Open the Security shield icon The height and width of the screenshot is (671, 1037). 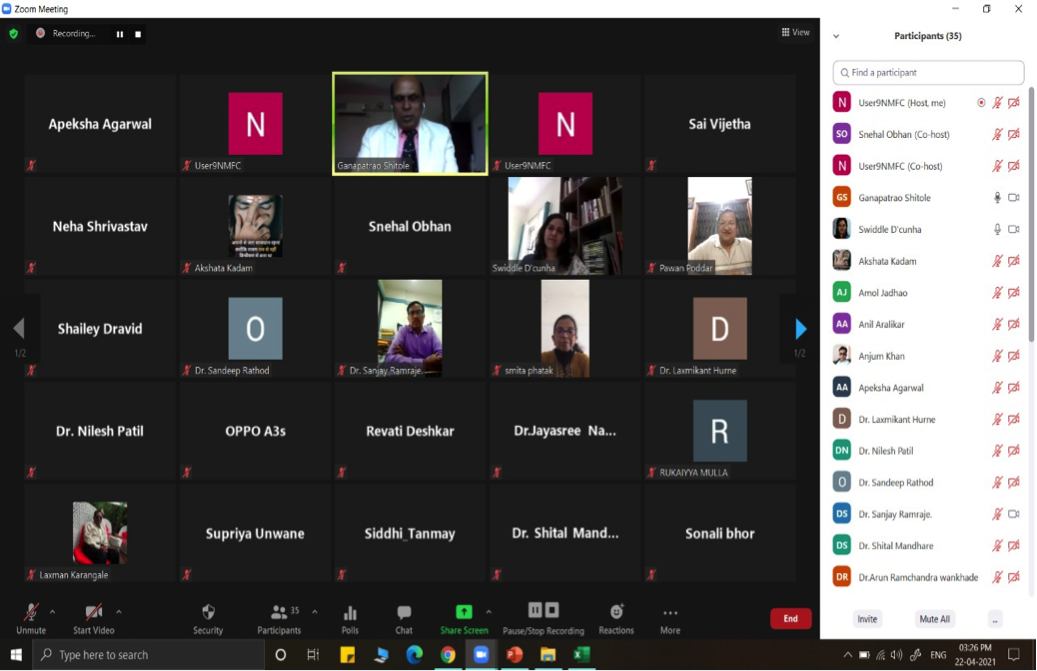tap(208, 612)
